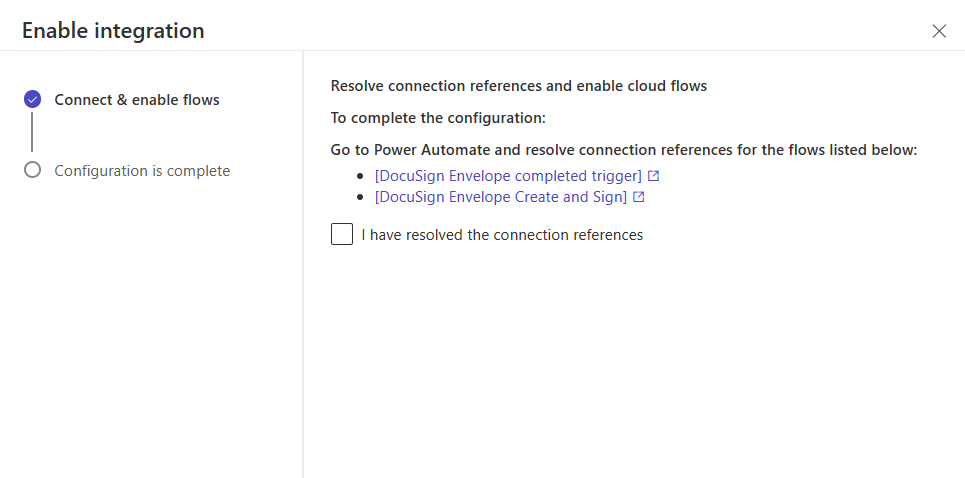
Task: Click the empty circle for Configuration is complete
Action: (32, 170)
